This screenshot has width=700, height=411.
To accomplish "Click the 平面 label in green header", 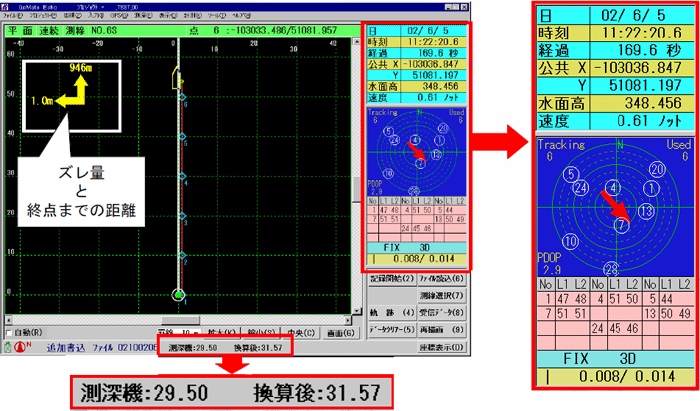I will point(21,30).
